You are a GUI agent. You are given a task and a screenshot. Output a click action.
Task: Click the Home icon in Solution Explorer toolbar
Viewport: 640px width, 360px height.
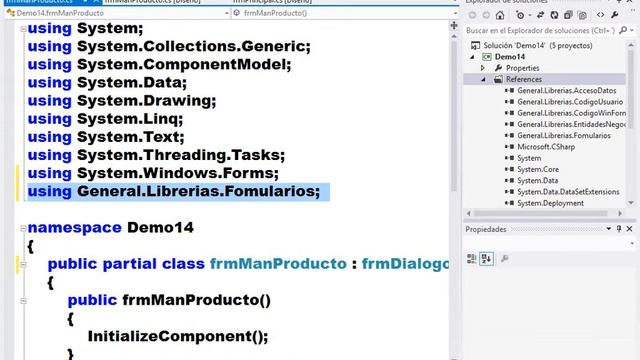point(500,16)
